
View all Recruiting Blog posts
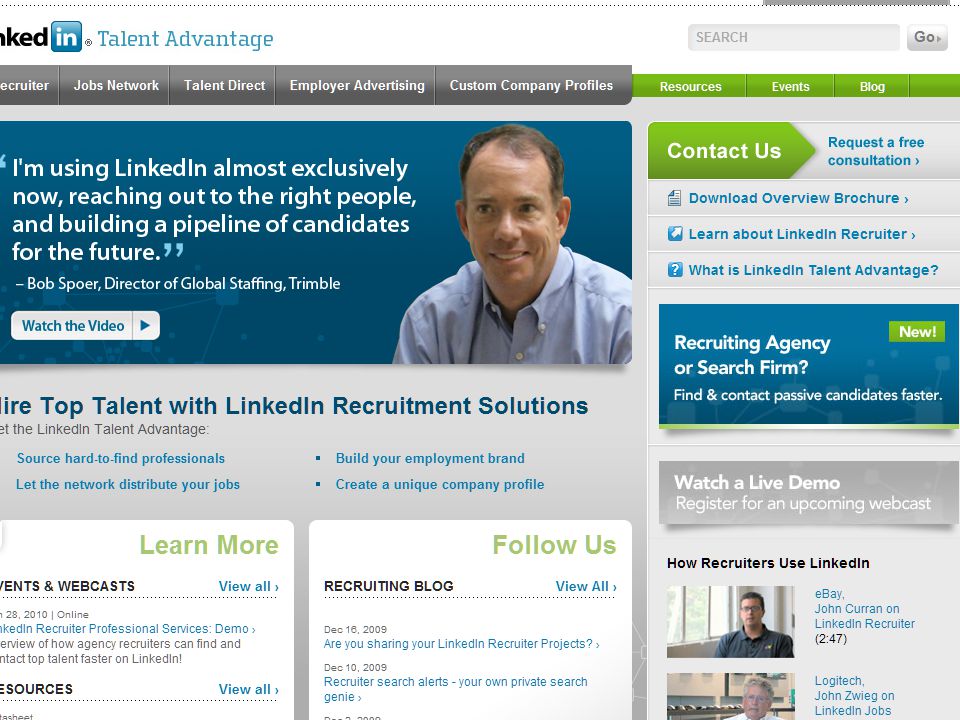[x=586, y=587]
